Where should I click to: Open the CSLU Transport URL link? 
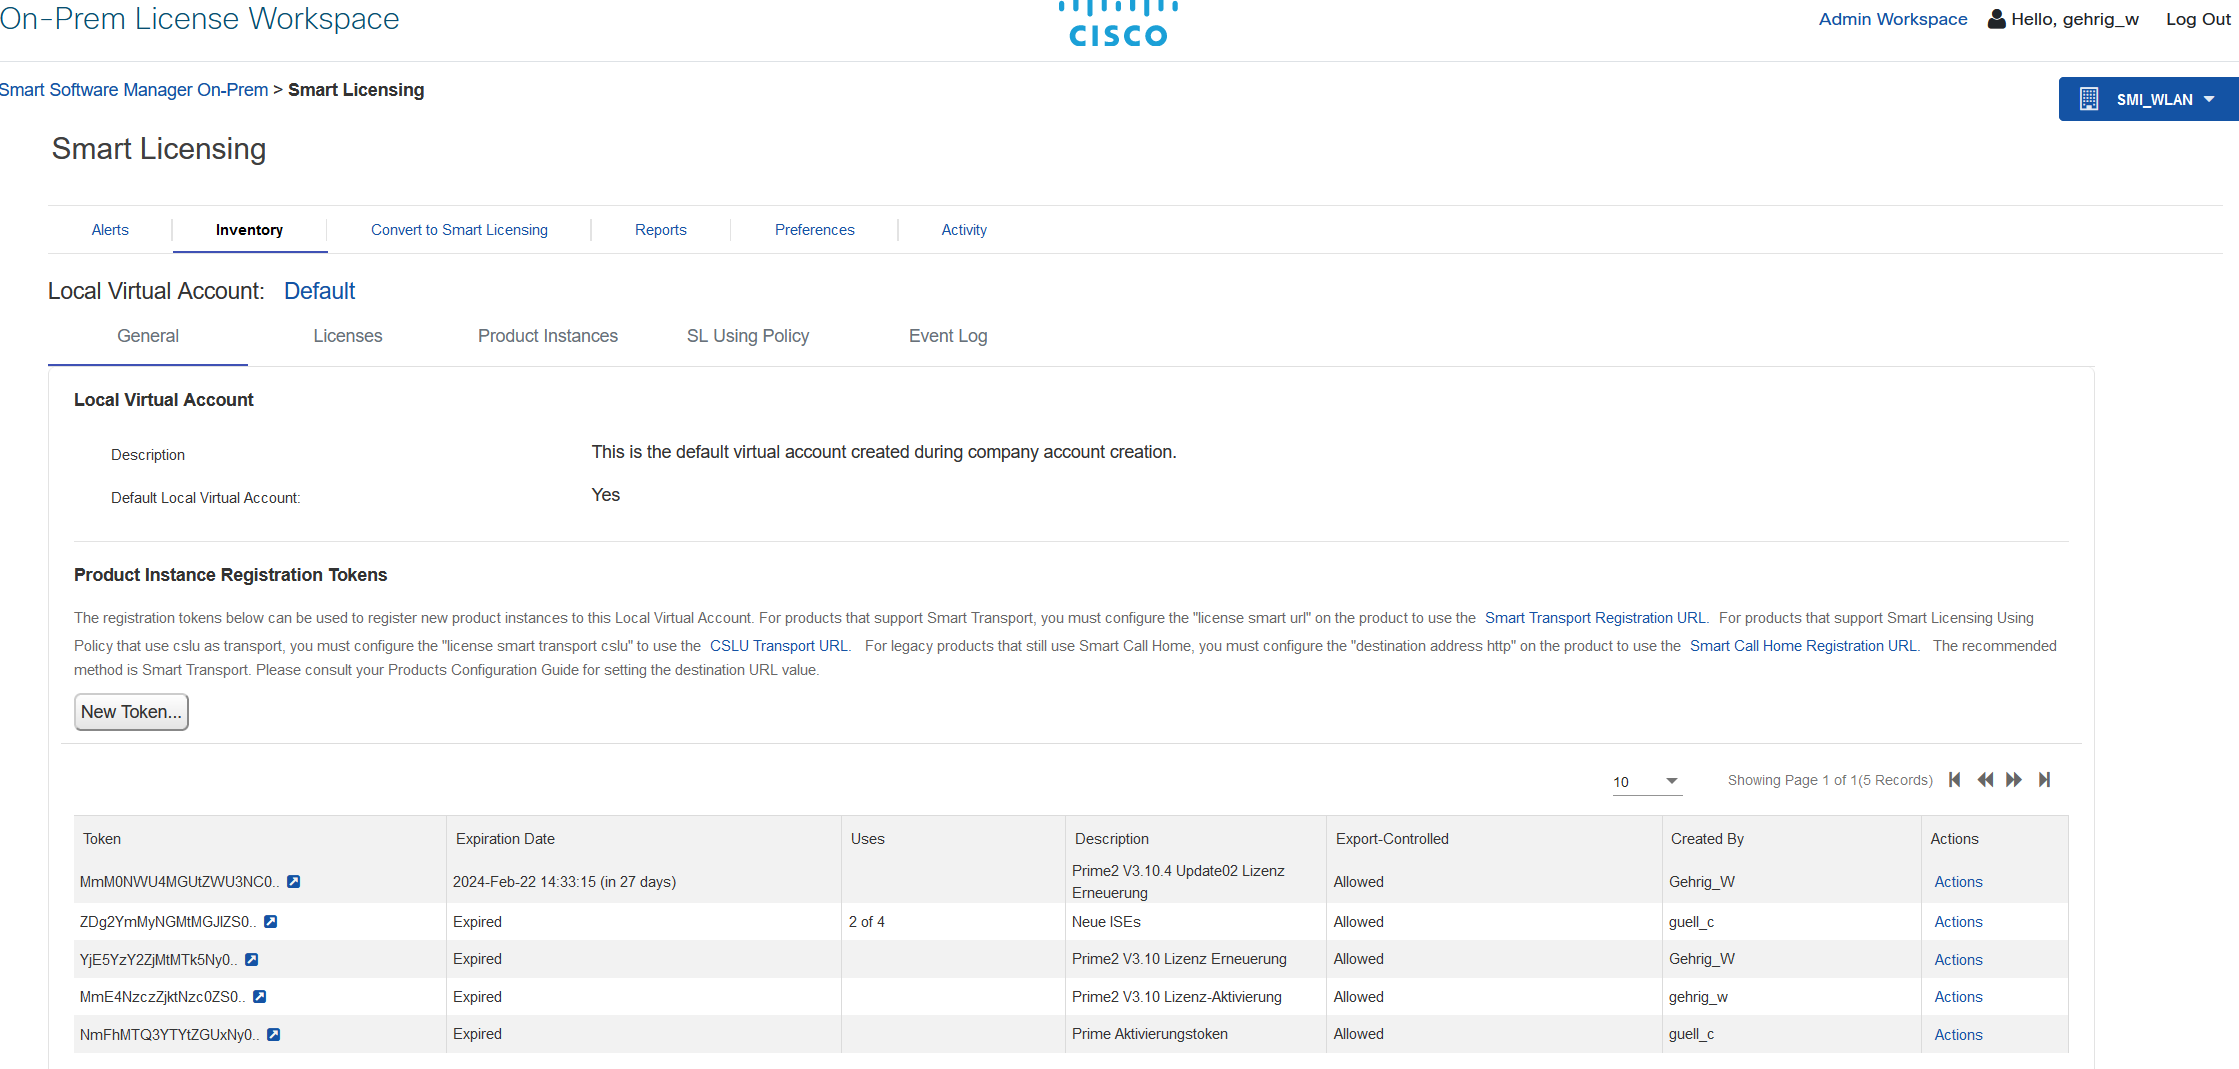pos(778,645)
